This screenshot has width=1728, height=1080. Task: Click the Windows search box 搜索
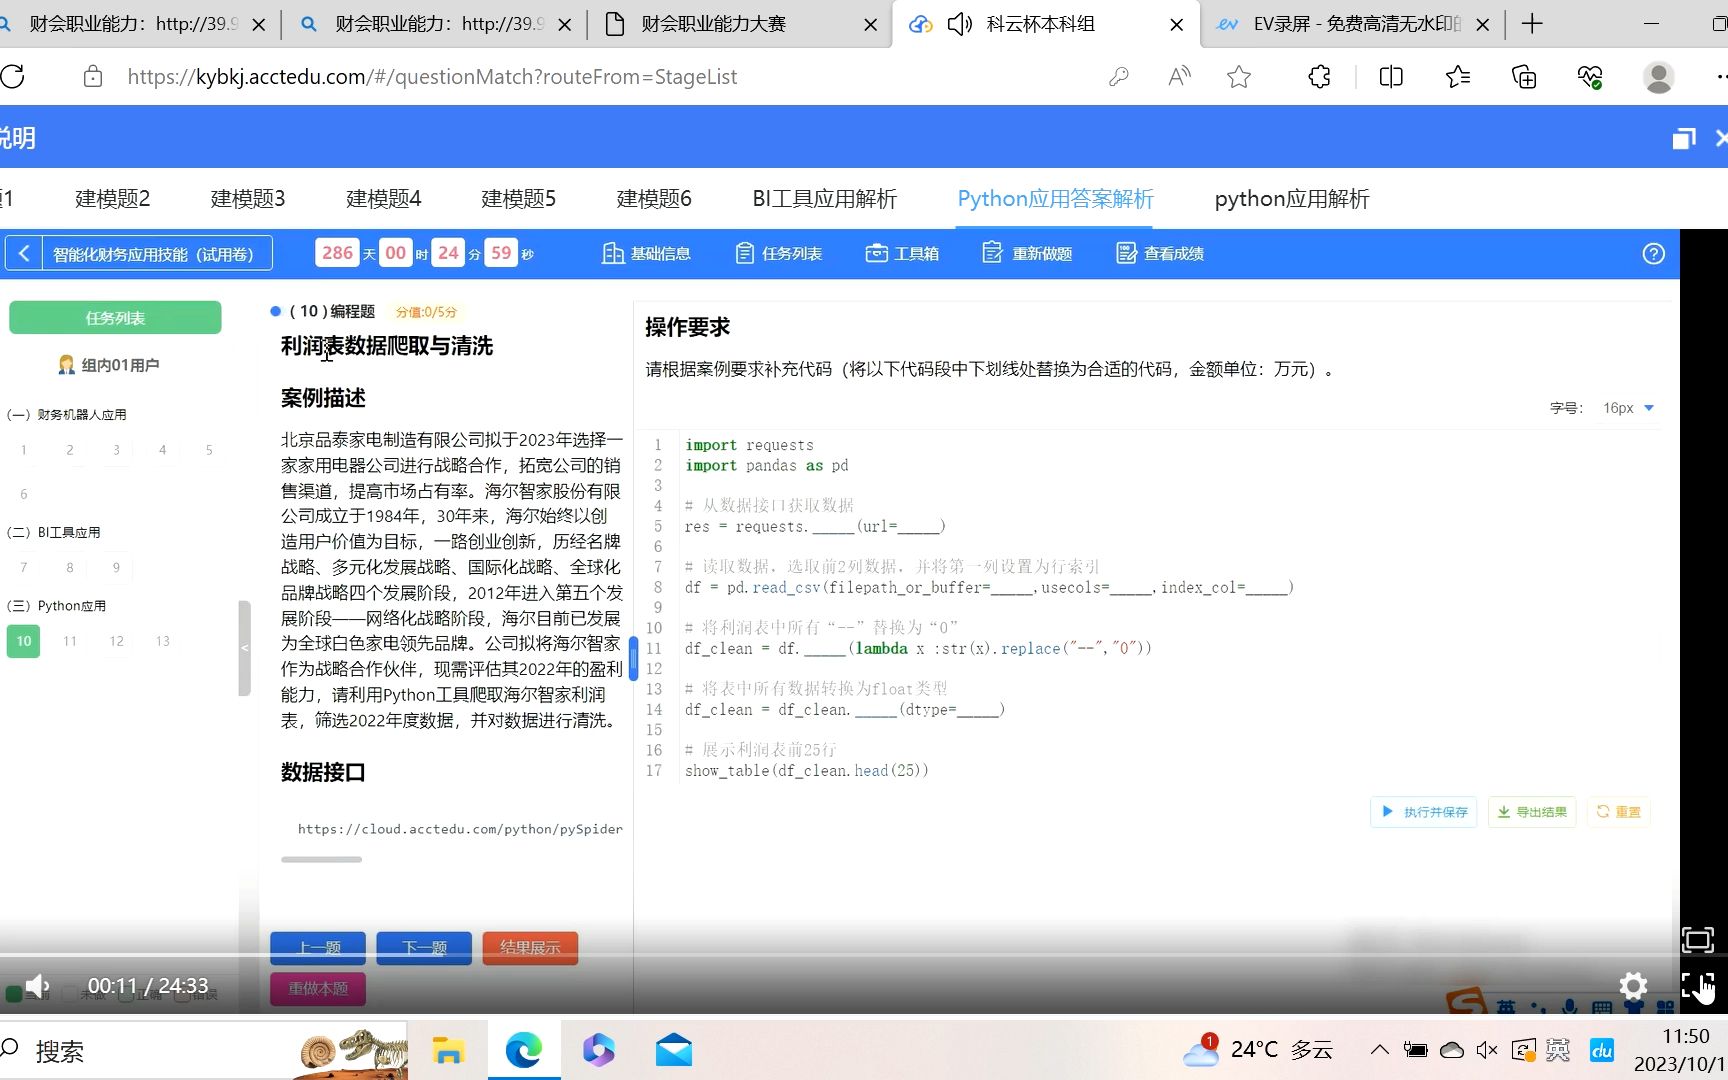click(60, 1051)
